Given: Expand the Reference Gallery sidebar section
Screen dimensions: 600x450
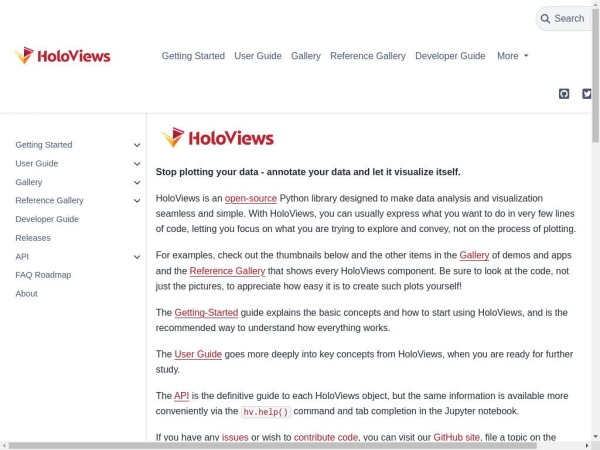Looking at the screenshot, I should point(137,201).
